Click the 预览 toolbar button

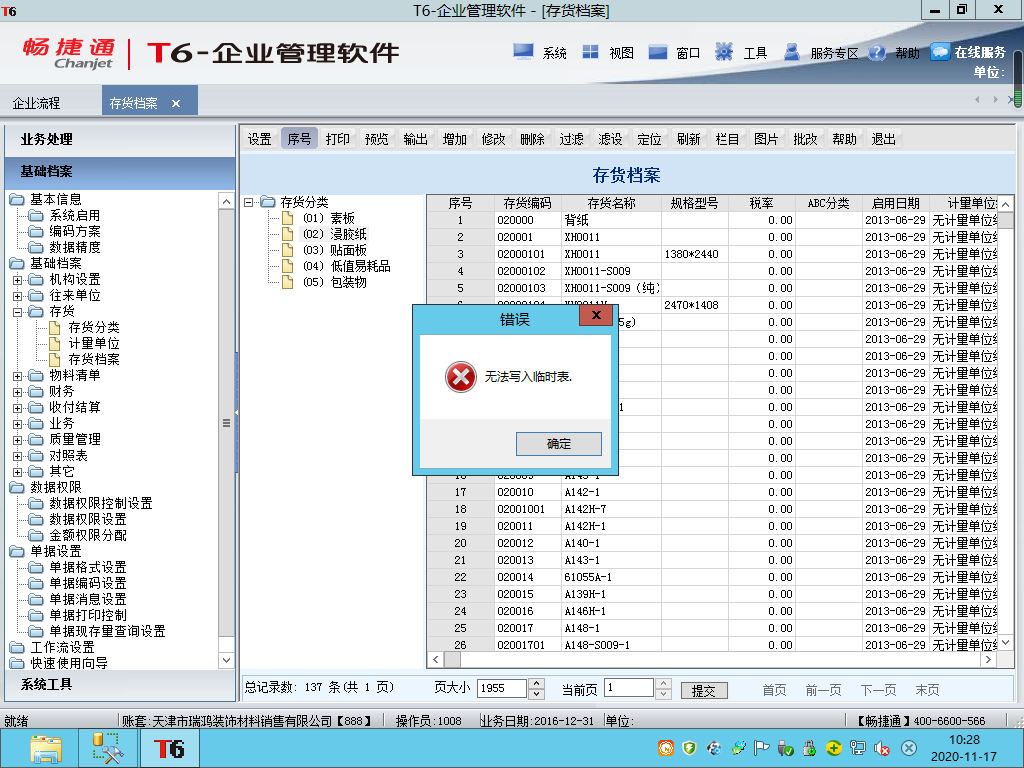376,139
